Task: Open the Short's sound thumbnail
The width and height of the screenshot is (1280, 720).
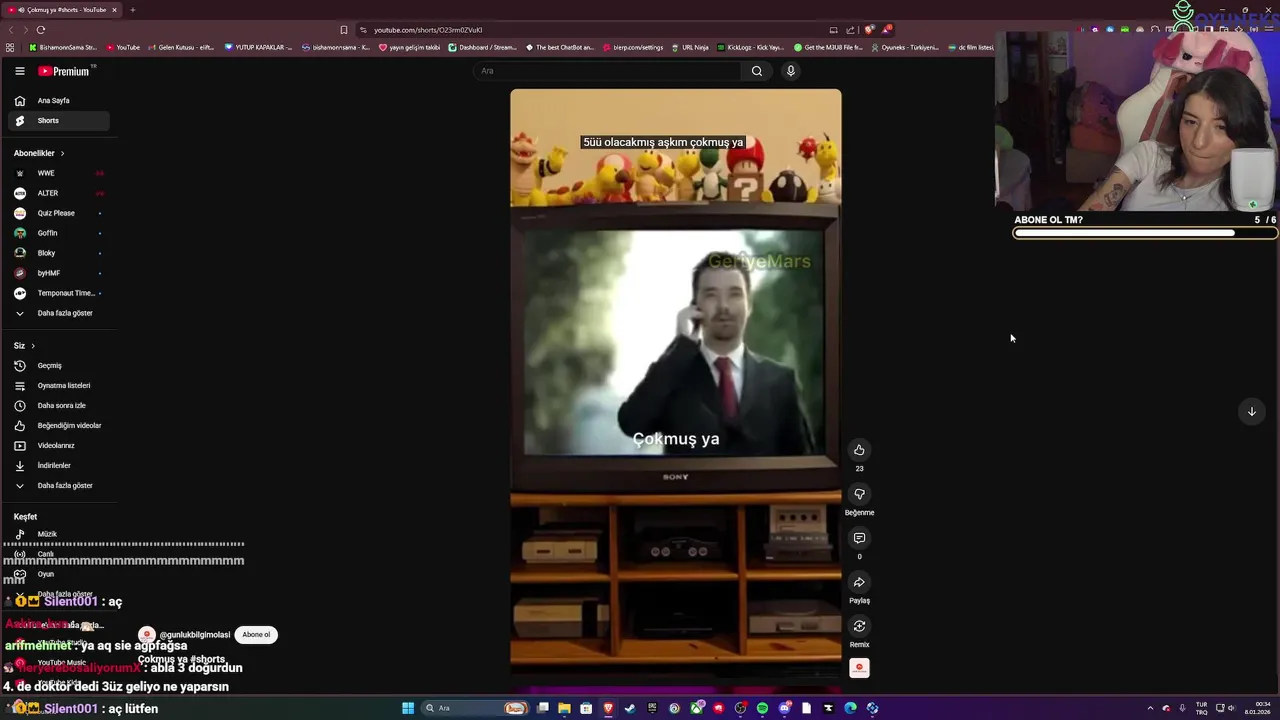Action: coord(859,668)
